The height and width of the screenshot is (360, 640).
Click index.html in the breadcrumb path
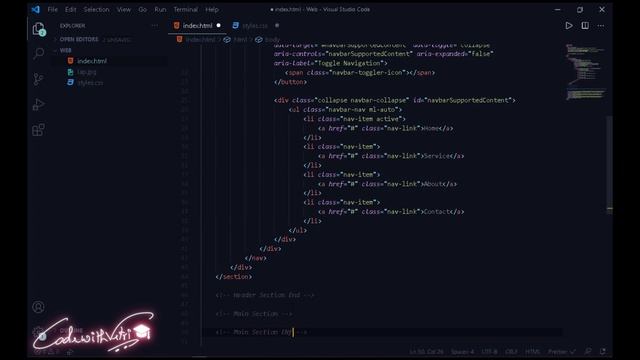200,40
